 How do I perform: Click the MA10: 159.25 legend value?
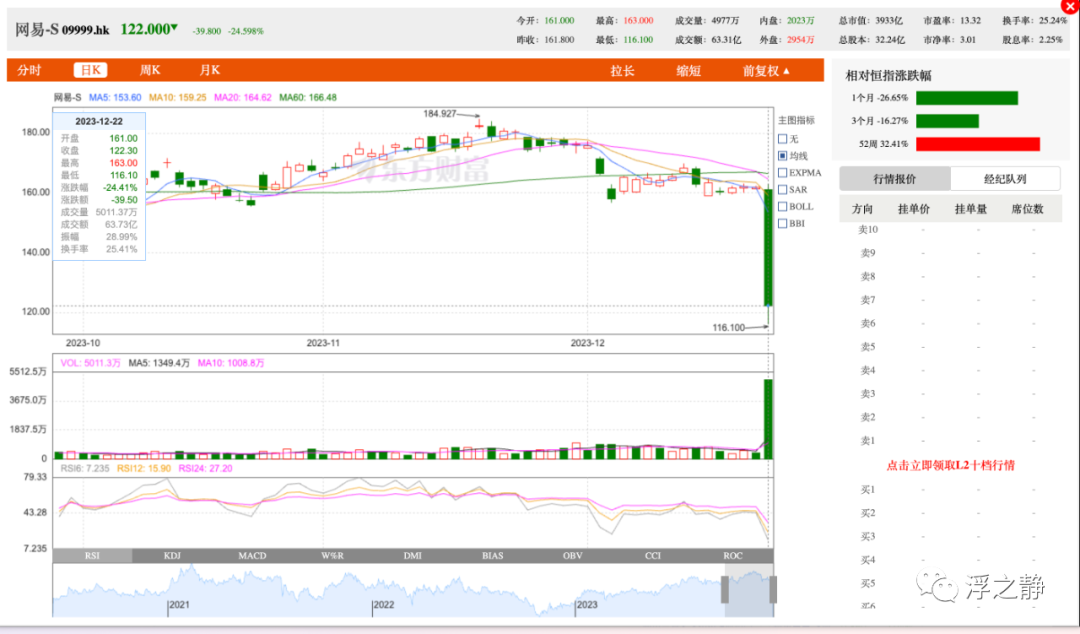click(178, 97)
